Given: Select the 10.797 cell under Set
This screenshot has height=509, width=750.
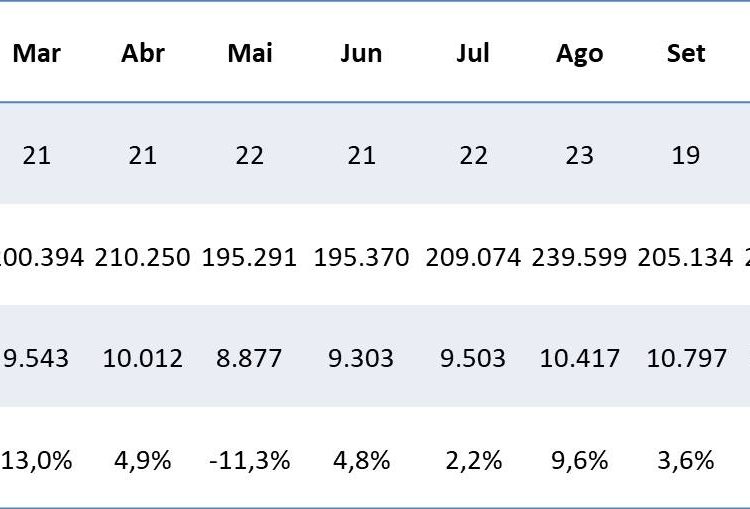Looking at the screenshot, I should point(686,358).
